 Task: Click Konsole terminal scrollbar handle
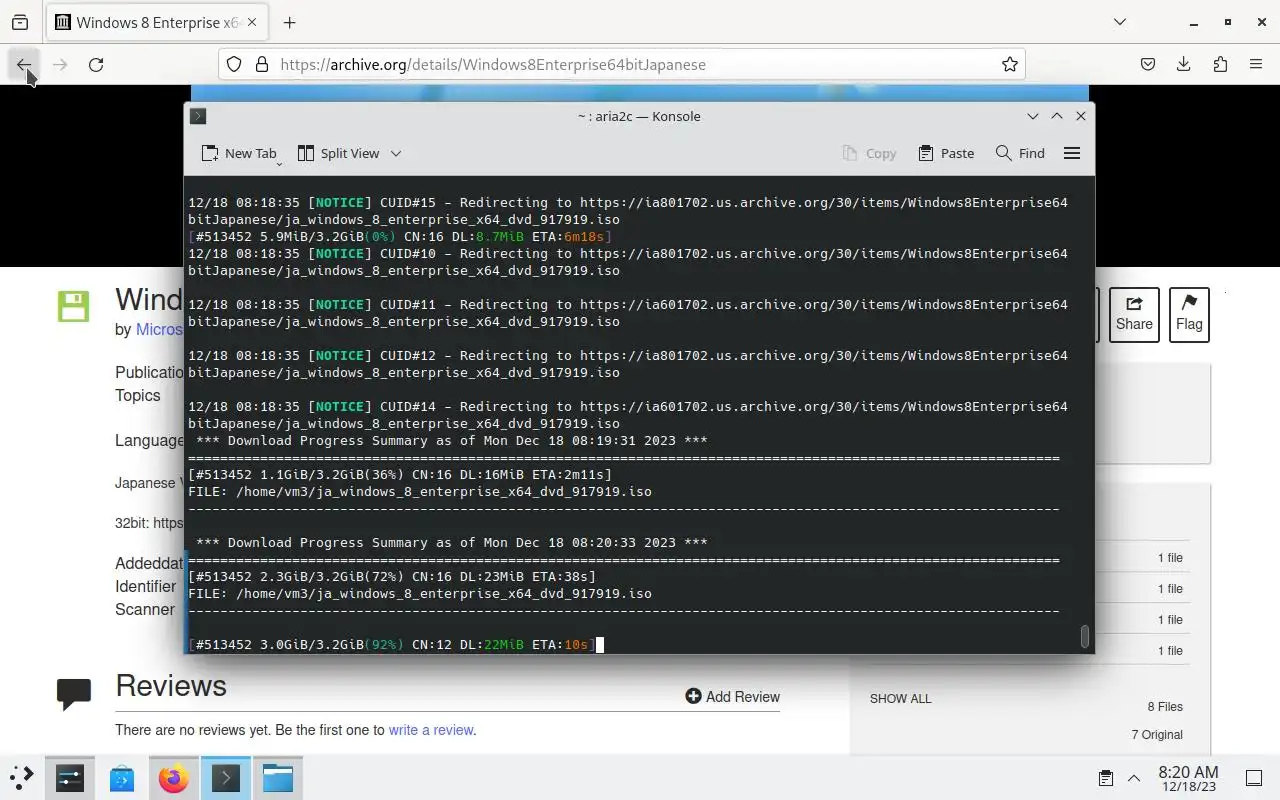(x=1085, y=636)
